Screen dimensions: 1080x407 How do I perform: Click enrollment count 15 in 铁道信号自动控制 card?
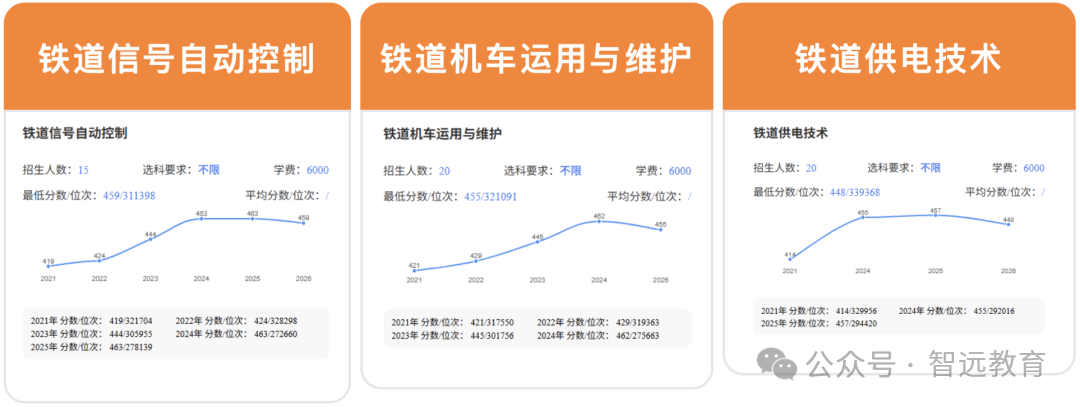point(83,171)
